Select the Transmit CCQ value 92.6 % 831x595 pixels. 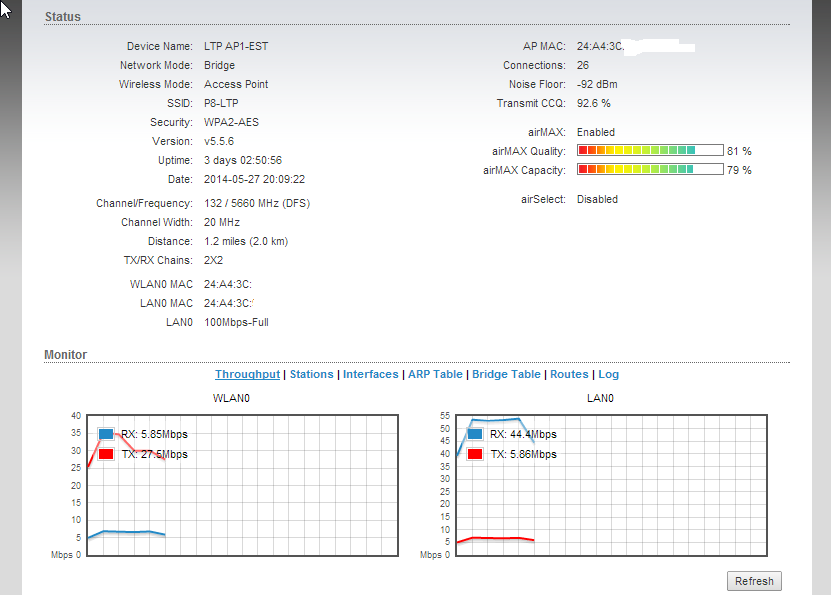(x=594, y=103)
